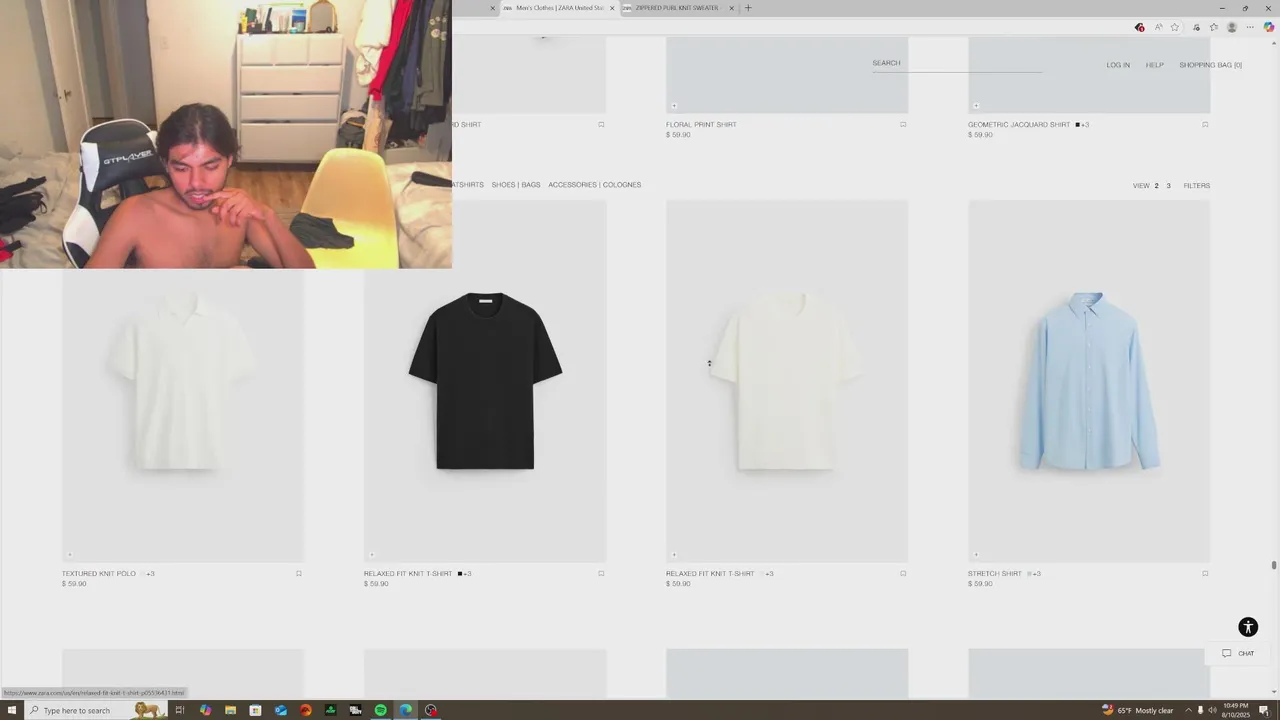Bookmark the Geometric Jacquard Shirt
Viewport: 1280px width, 720px height.
(1205, 125)
